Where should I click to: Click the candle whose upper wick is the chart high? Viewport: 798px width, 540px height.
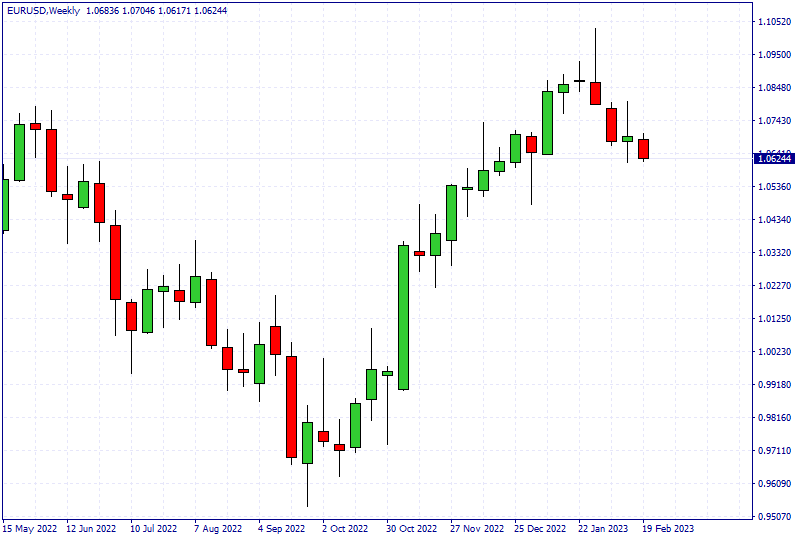point(595,93)
